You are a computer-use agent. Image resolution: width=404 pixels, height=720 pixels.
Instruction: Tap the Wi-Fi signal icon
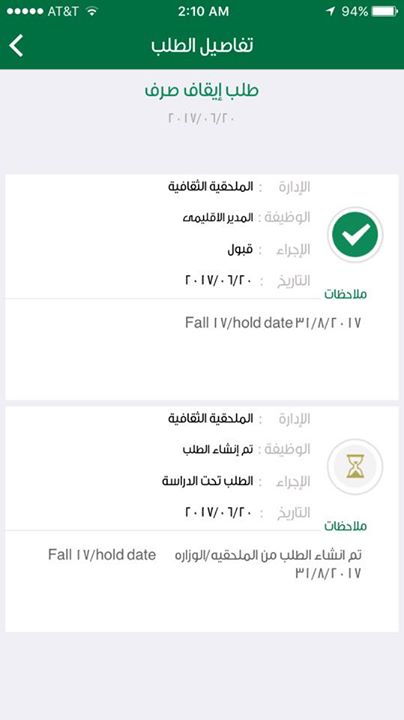click(92, 11)
